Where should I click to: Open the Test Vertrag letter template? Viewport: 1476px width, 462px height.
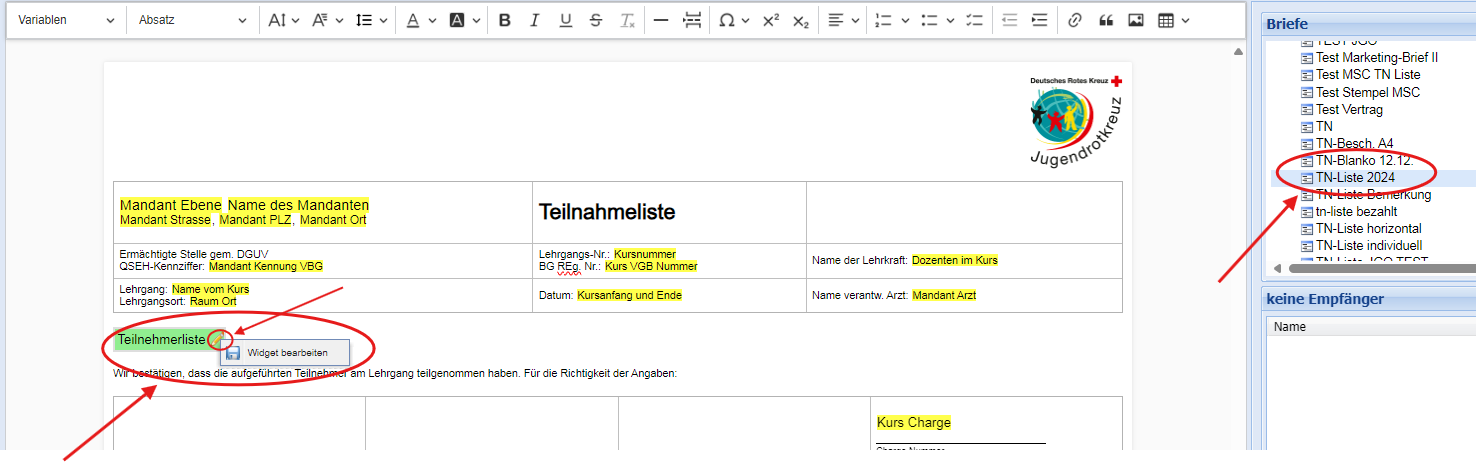pyautogui.click(x=1349, y=109)
